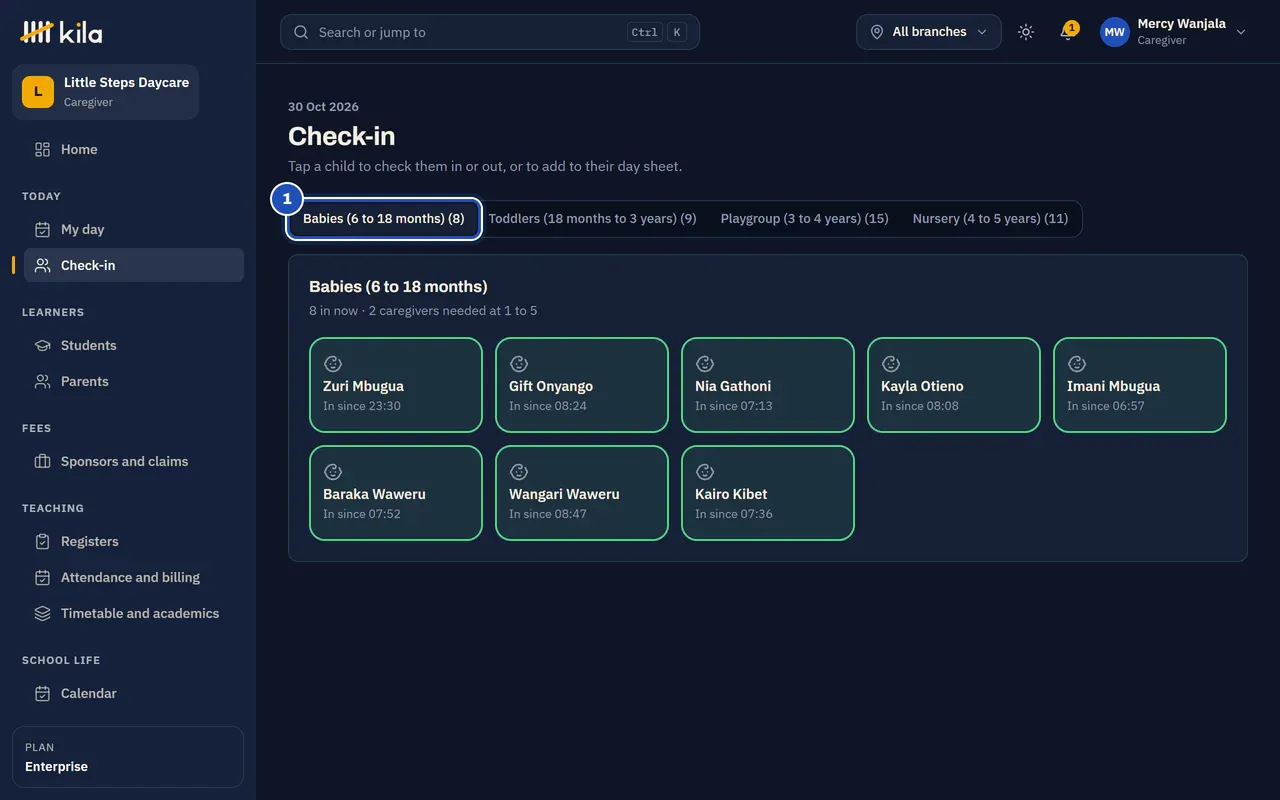Click the search magnifier icon

pyautogui.click(x=301, y=32)
